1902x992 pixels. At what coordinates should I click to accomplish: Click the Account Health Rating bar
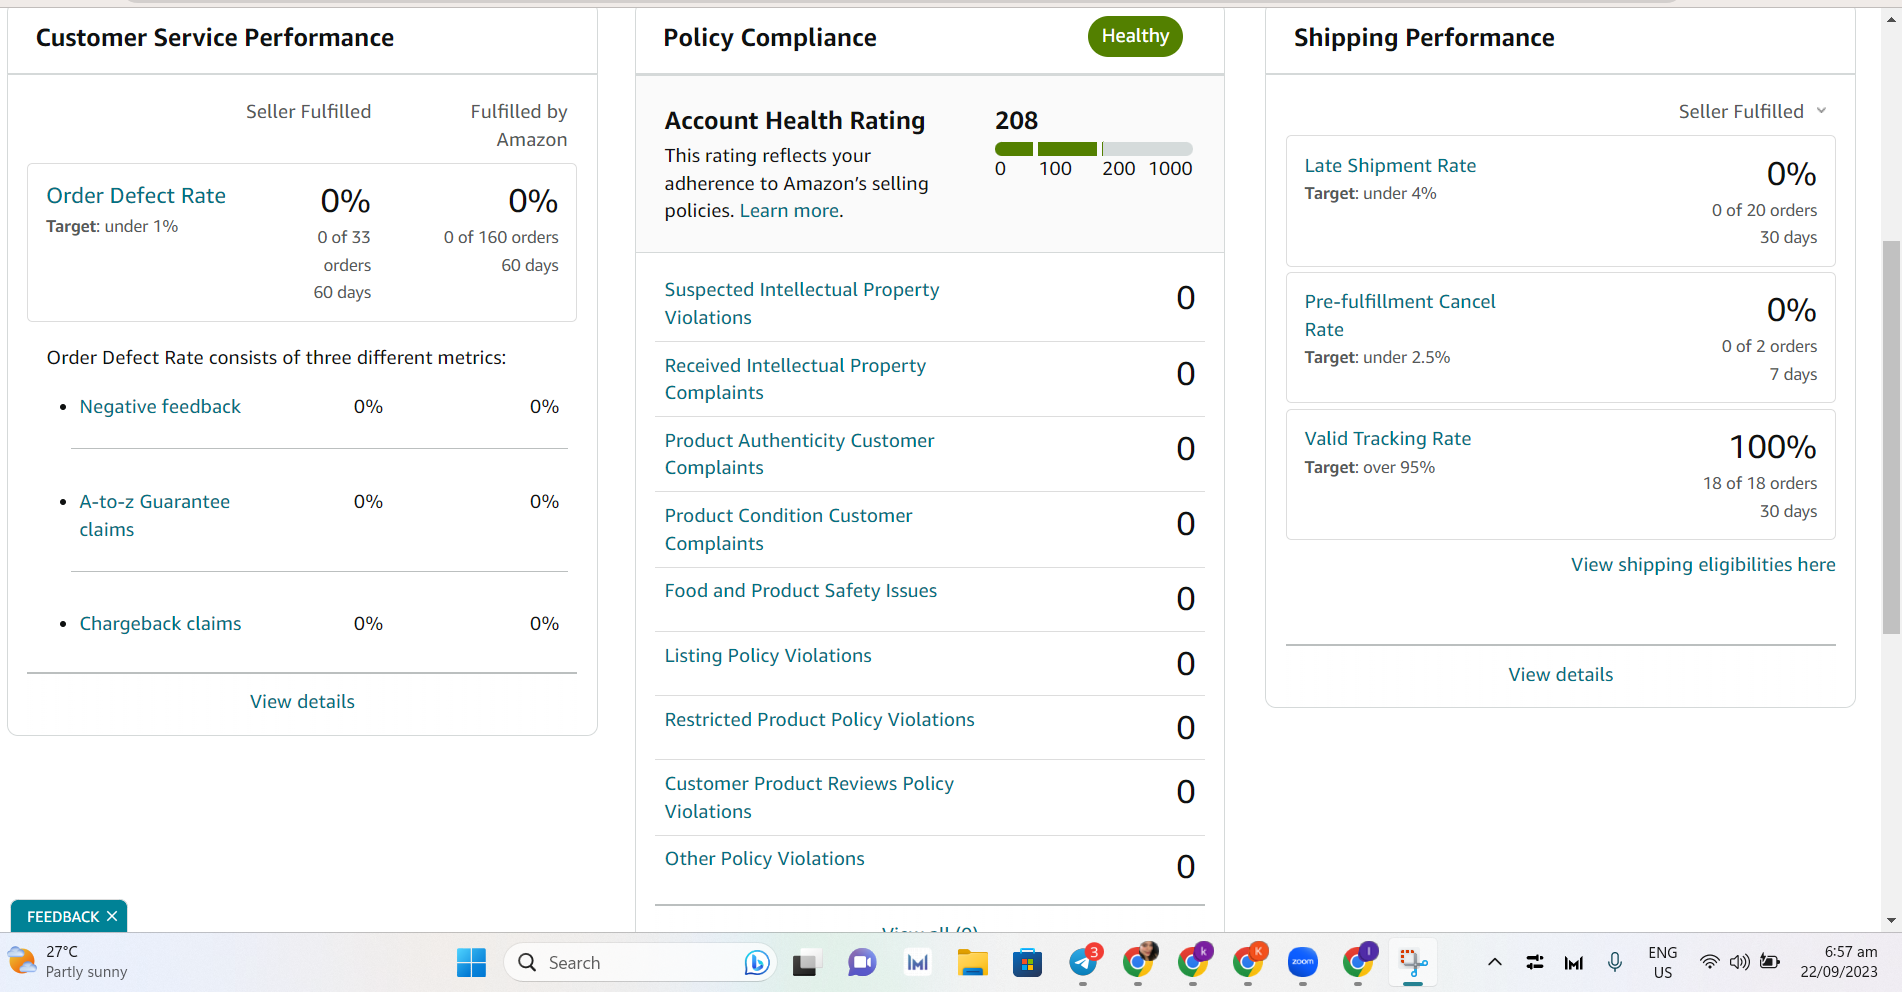[1094, 149]
